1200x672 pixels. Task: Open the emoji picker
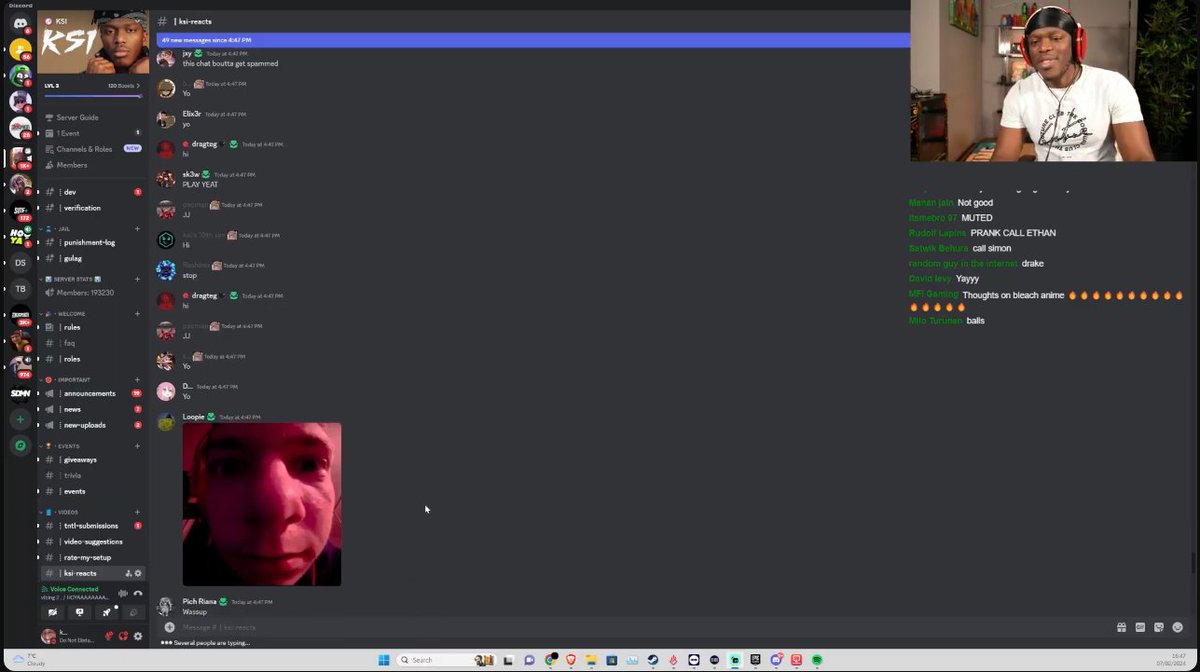(1178, 627)
